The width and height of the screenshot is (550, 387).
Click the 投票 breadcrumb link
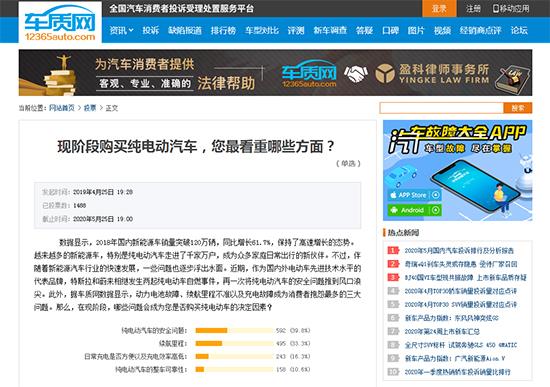90,108
